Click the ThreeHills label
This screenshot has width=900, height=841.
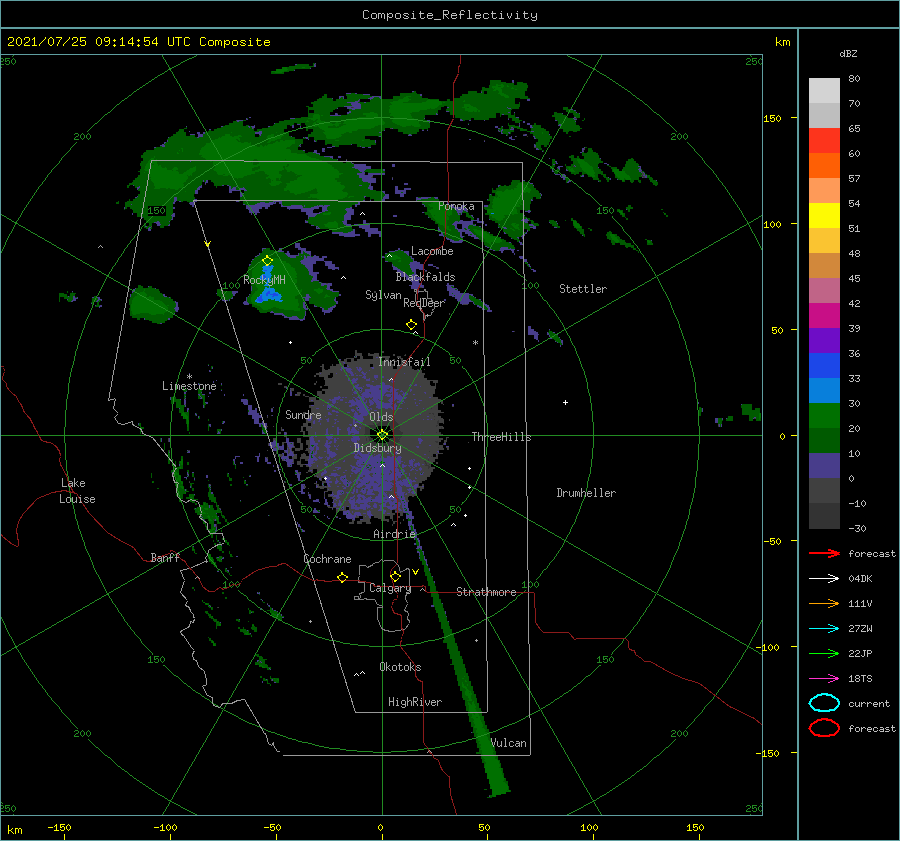(501, 437)
